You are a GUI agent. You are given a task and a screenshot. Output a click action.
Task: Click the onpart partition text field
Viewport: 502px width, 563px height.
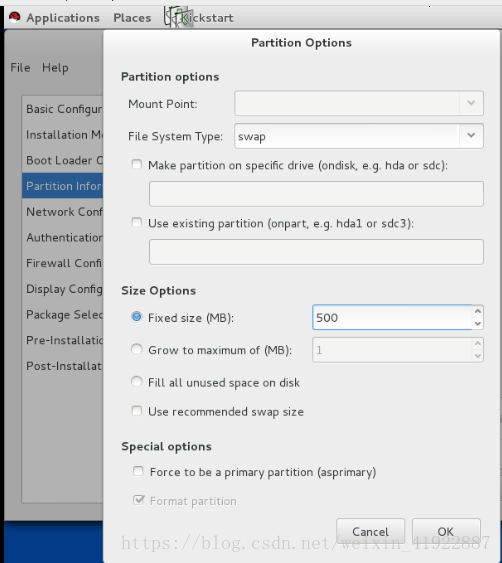[x=316, y=252]
